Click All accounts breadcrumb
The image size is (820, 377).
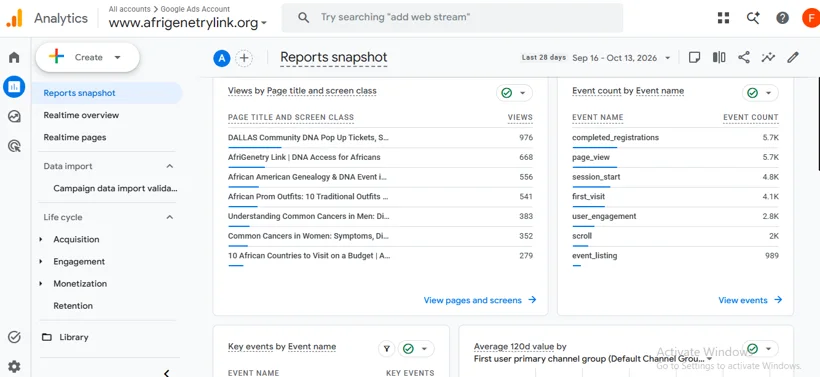tap(129, 9)
